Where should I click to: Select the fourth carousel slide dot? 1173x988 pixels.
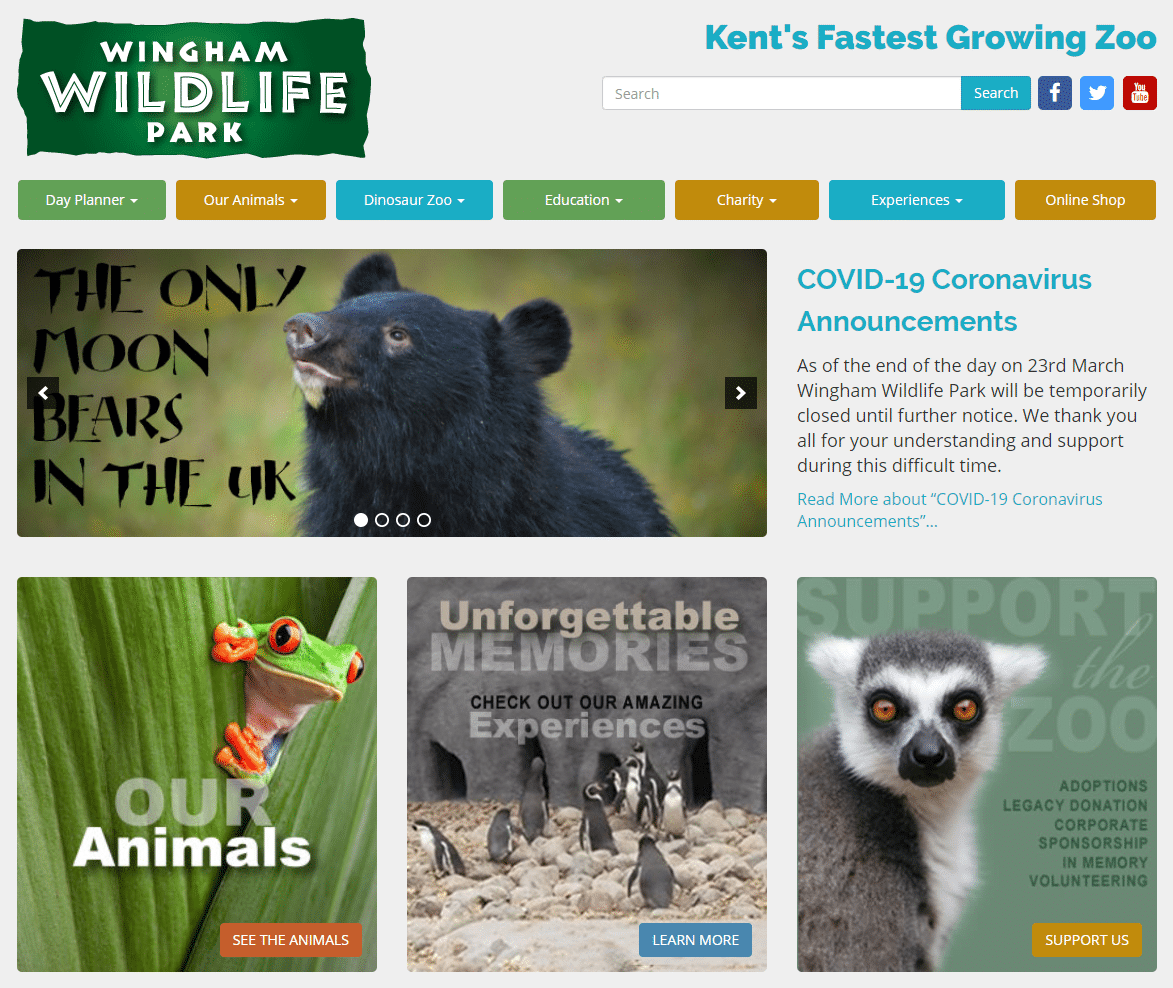tap(423, 520)
